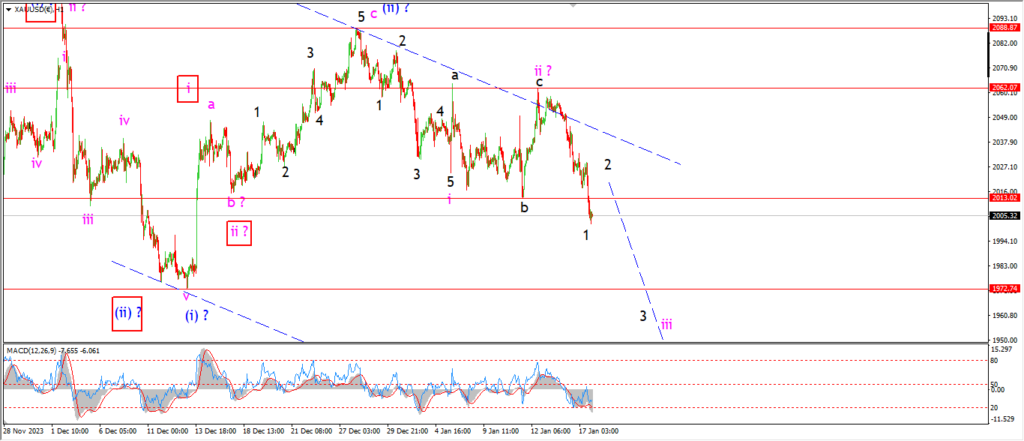This screenshot has width=1024, height=441.
Task: Click the 1994.10 price axis value
Action: point(1006,241)
